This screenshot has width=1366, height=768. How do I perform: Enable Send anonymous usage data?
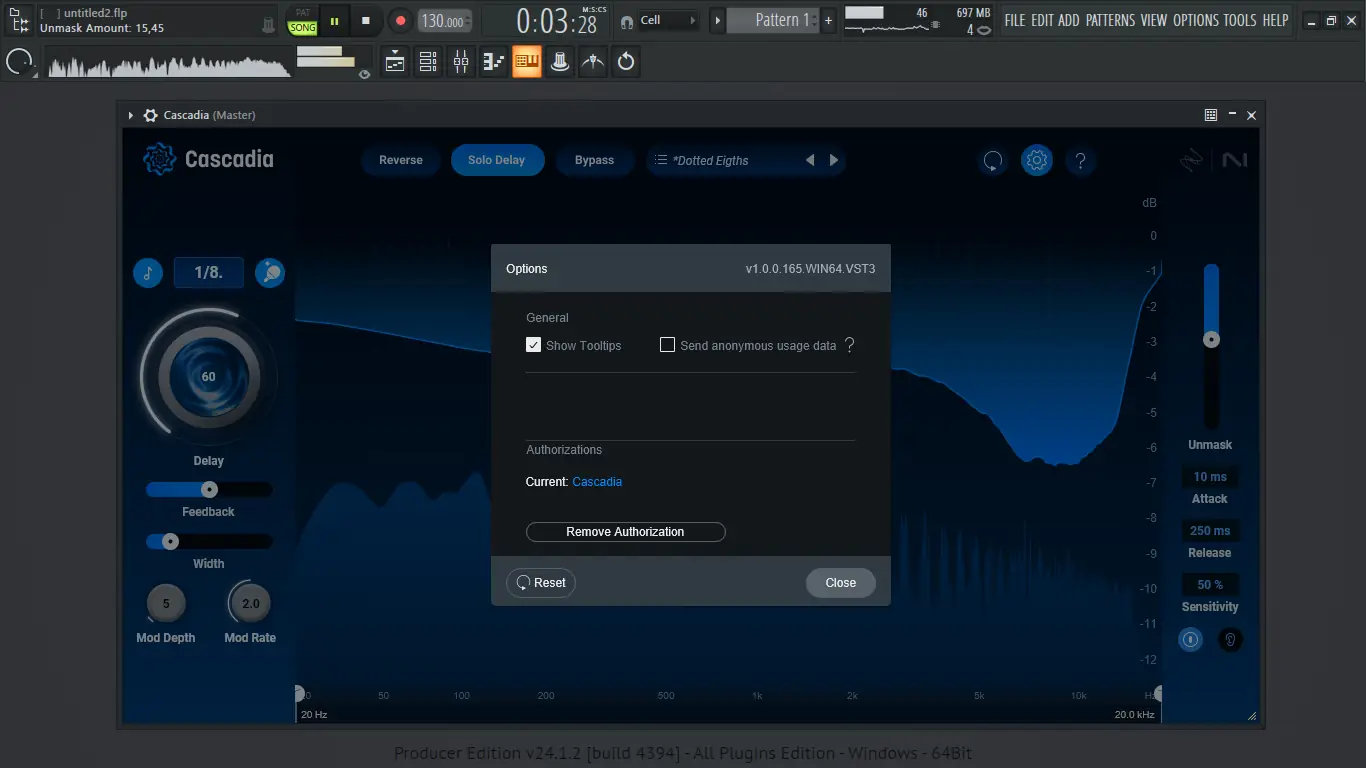(667, 344)
